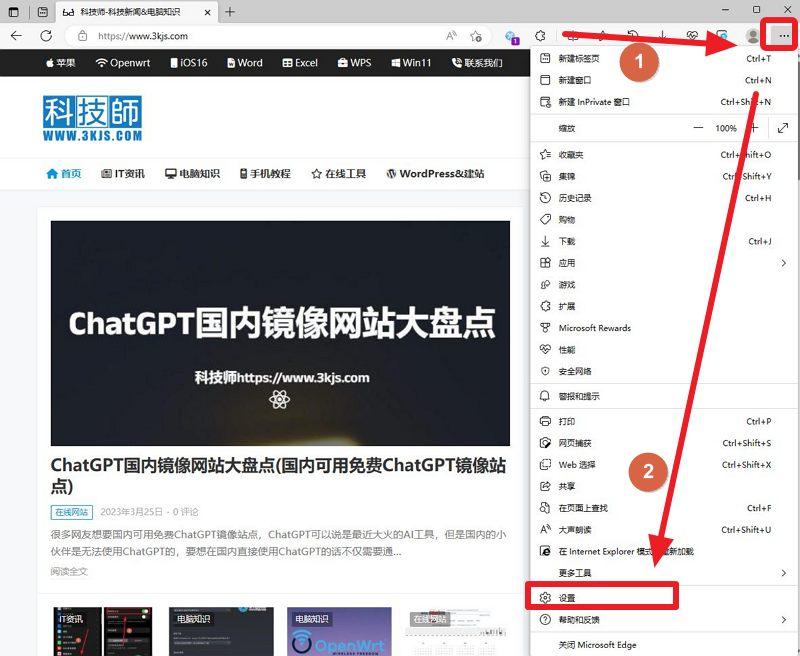Viewport: 800px width, 656px height.
Task: Enter full screen from zoom row
Action: [x=783, y=128]
